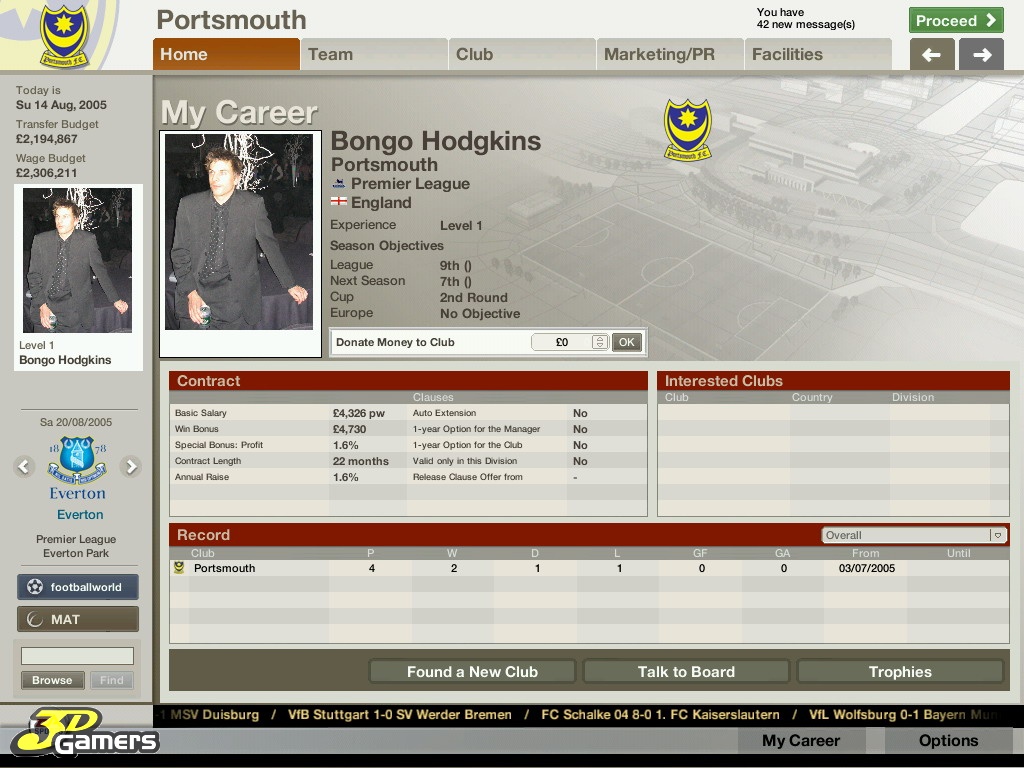1024x768 pixels.
Task: Click the Portsmouth badge beside manager name
Action: [x=687, y=129]
